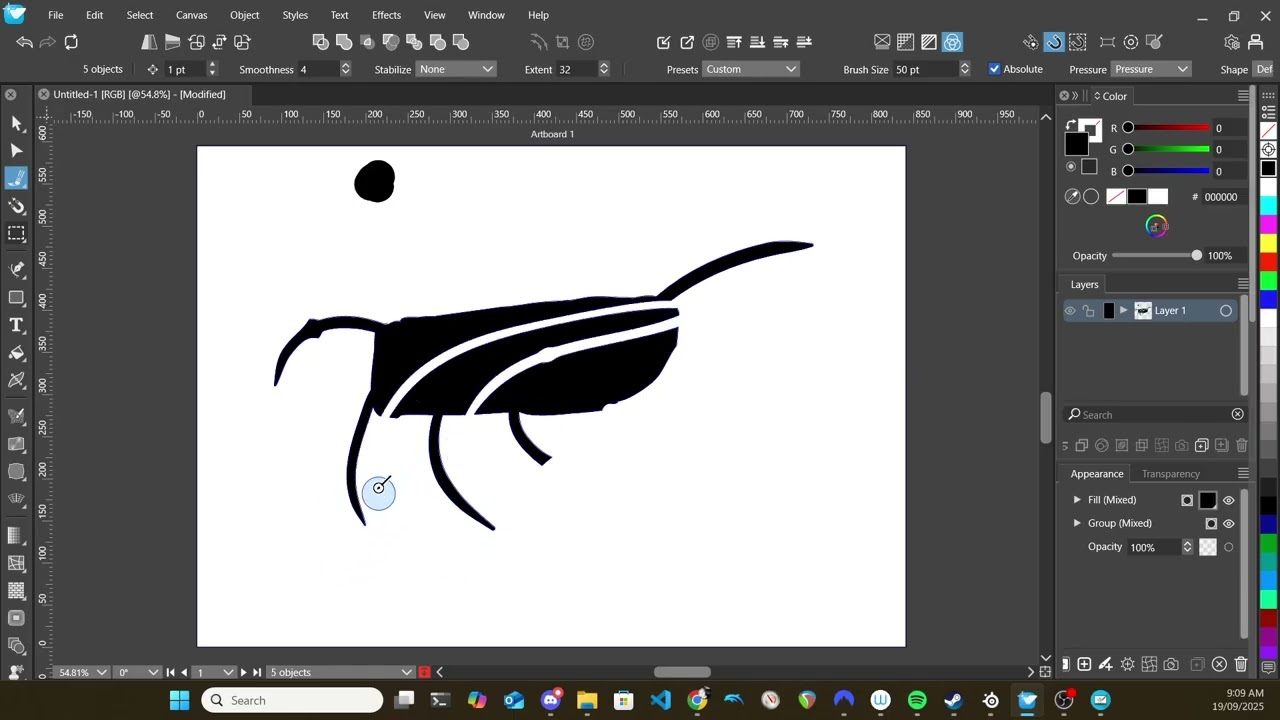The image size is (1280, 720).
Task: Click the print icon at top right
Action: pyautogui.click(x=1256, y=42)
